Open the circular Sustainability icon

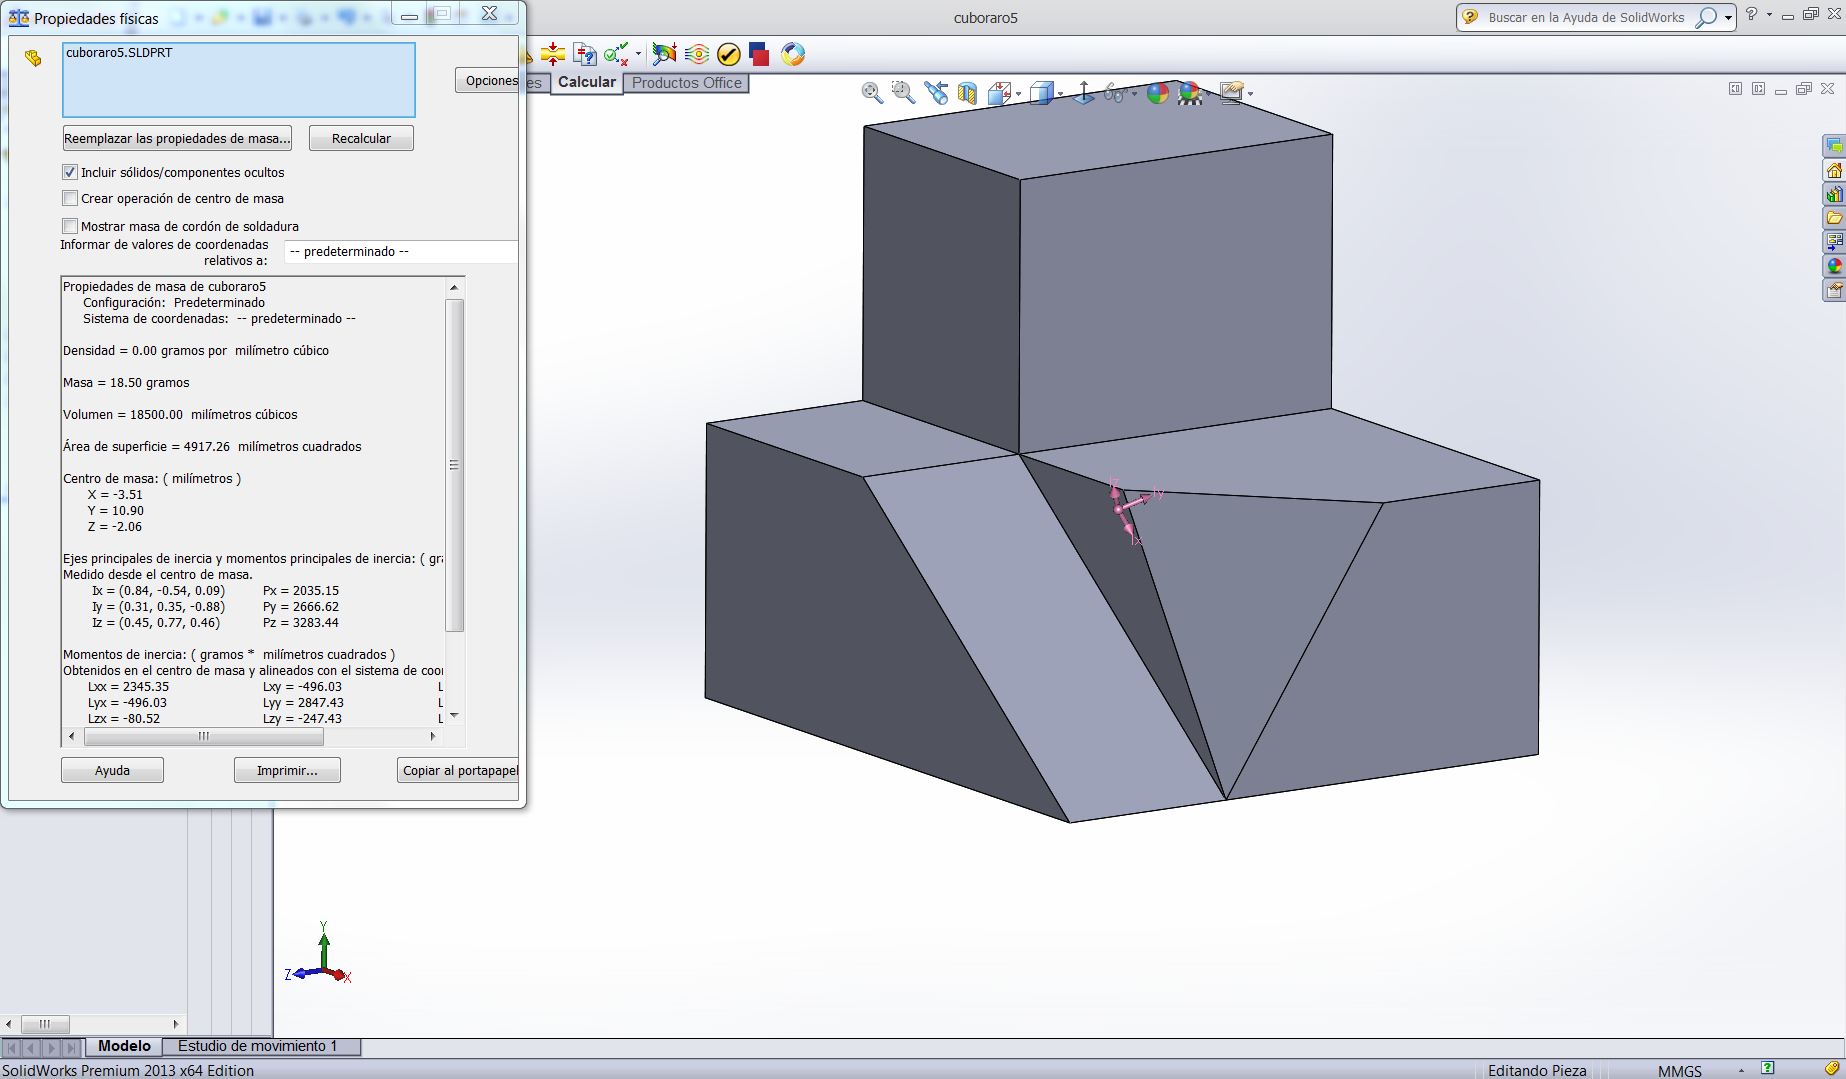[793, 54]
